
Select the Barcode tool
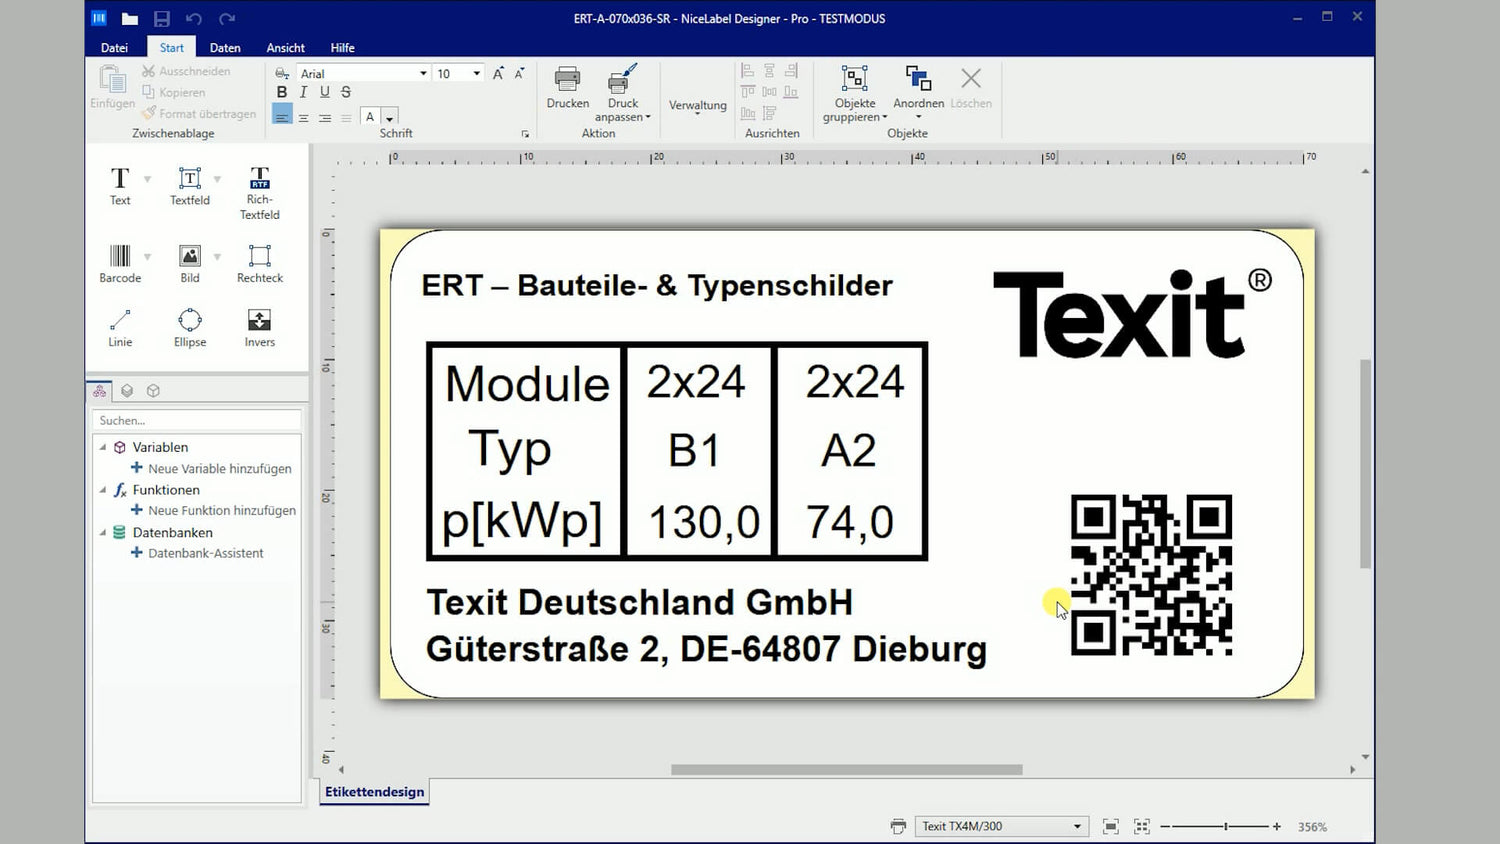pyautogui.click(x=120, y=264)
